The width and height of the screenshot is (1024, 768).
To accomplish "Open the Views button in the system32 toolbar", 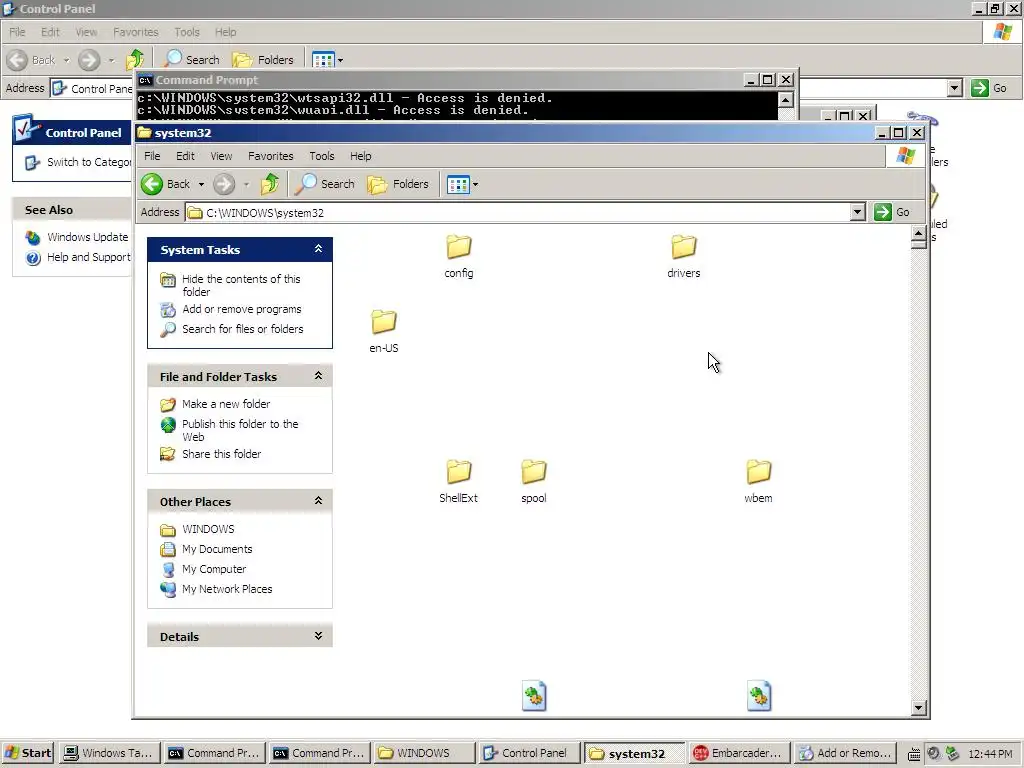I will pyautogui.click(x=458, y=185).
